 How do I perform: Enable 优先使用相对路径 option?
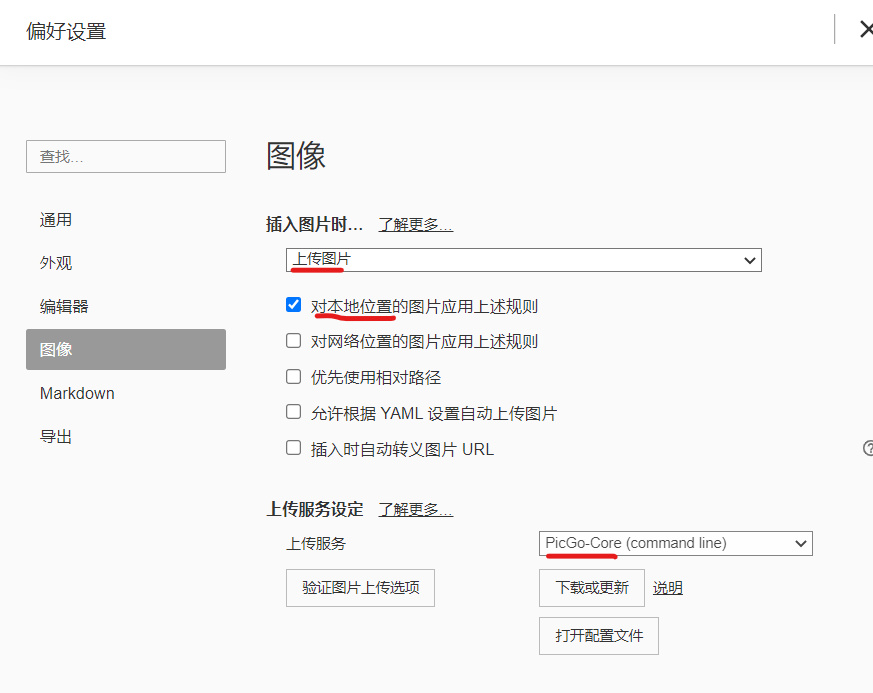tap(293, 375)
